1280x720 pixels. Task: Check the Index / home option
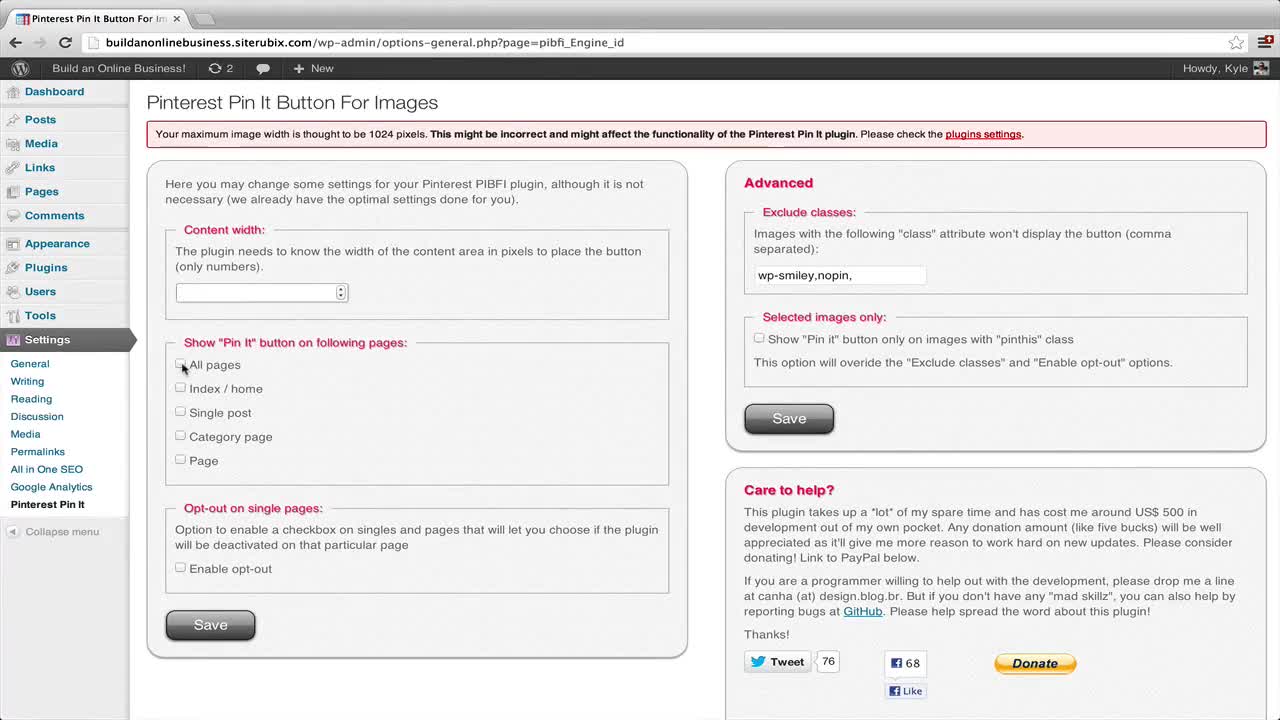click(180, 388)
